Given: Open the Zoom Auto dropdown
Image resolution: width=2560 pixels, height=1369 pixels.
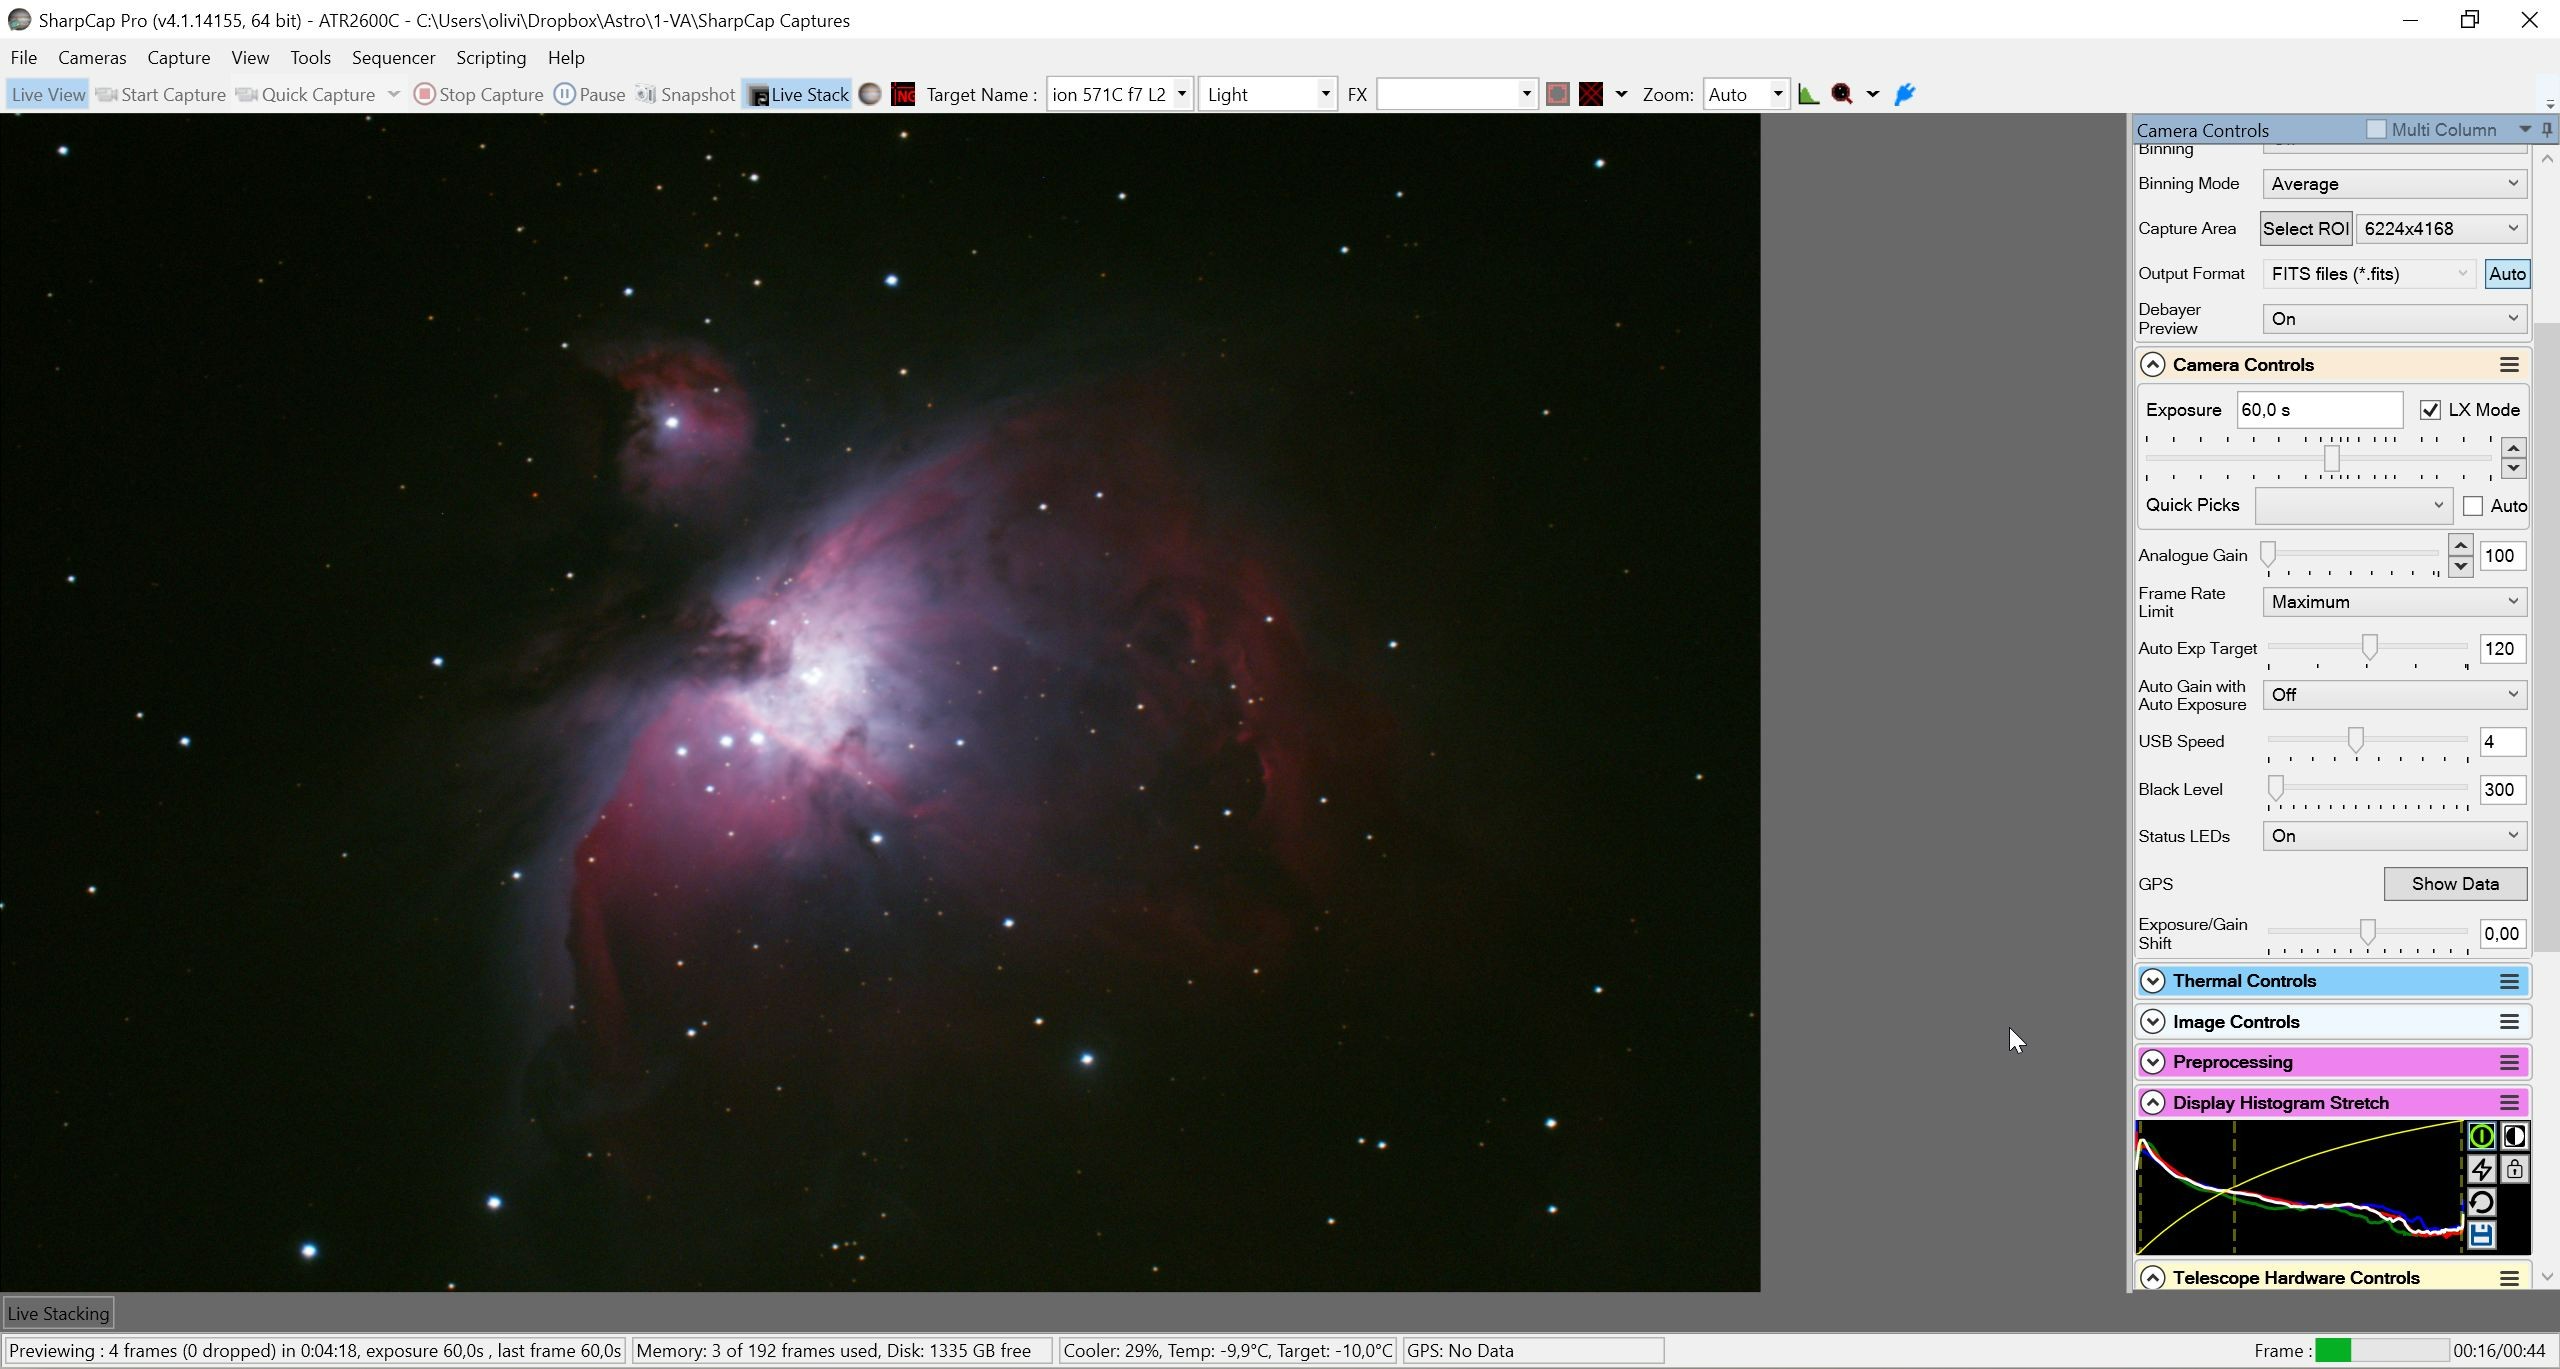Looking at the screenshot, I should pos(1745,94).
